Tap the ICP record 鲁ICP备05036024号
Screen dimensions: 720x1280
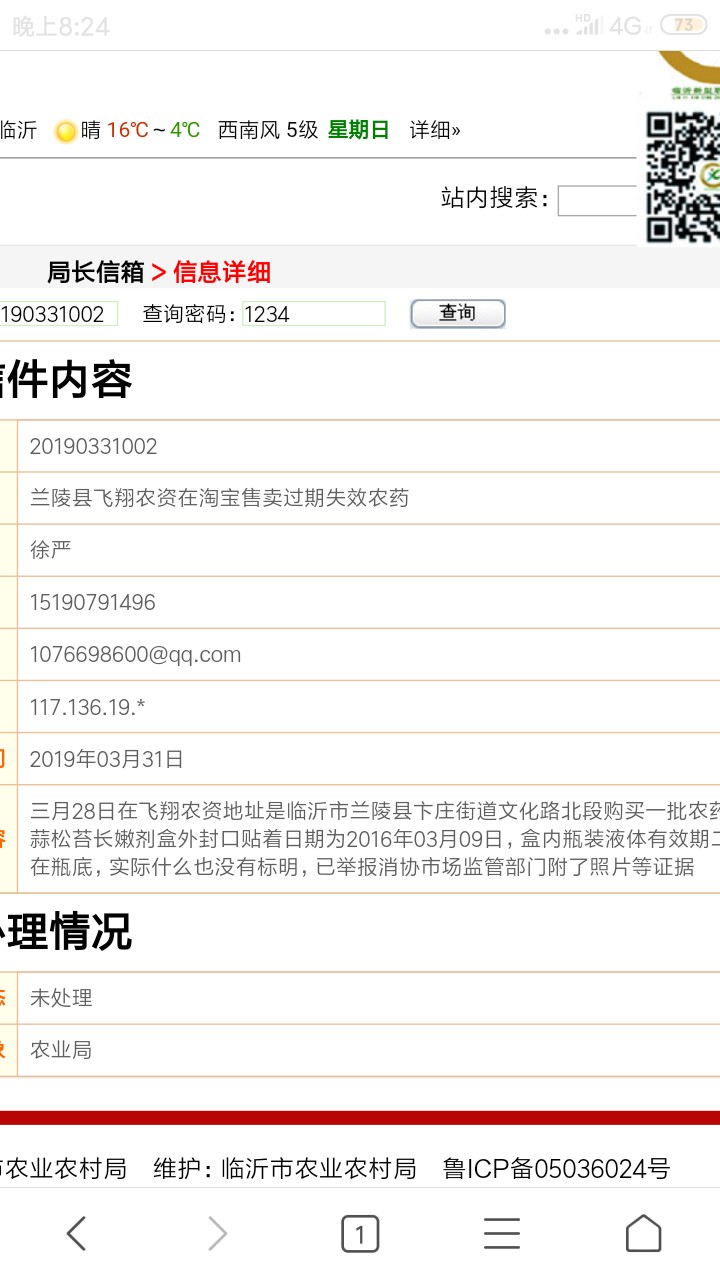[x=556, y=1168]
